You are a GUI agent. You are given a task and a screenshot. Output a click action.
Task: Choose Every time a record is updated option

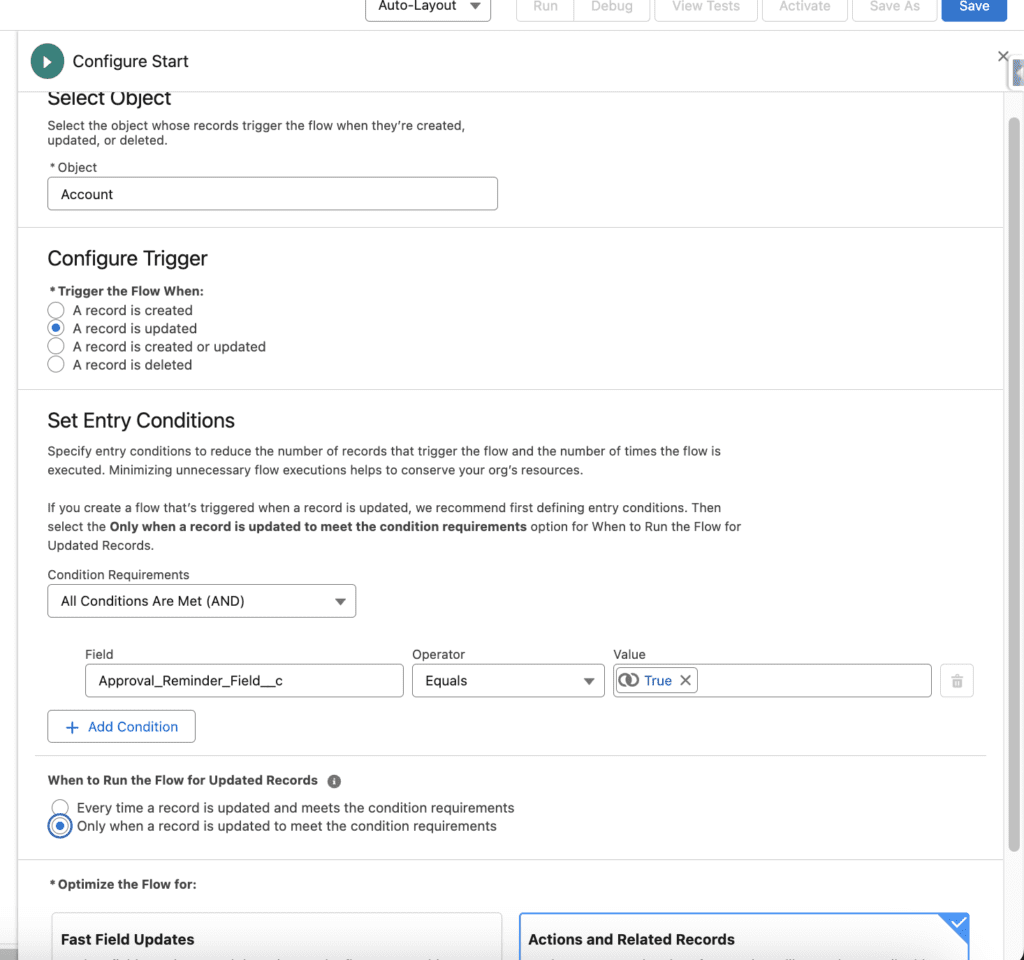(60, 807)
